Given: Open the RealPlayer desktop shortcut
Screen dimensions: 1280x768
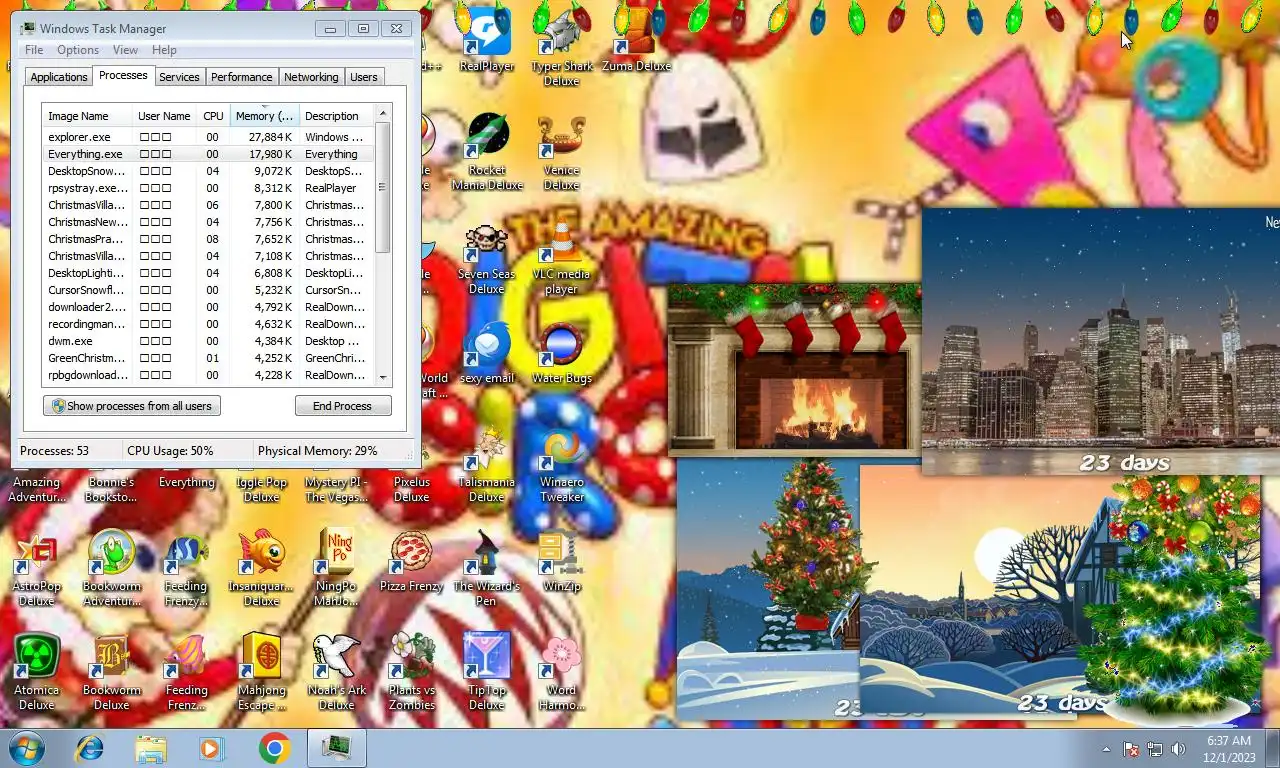Looking at the screenshot, I should (486, 42).
